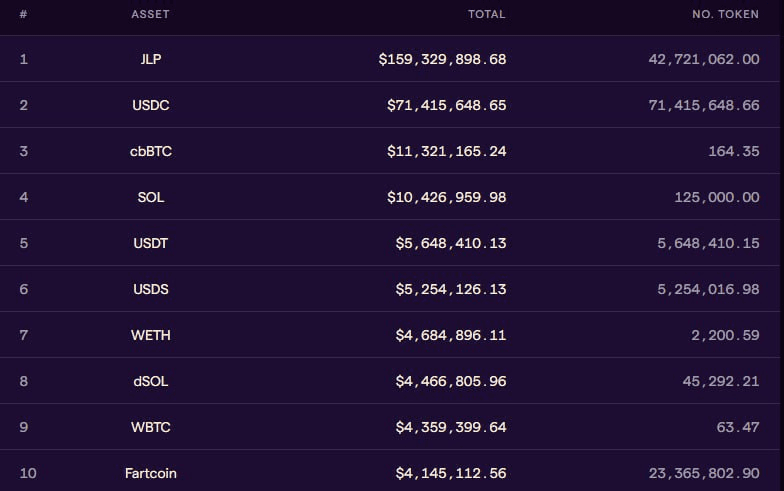This screenshot has width=784, height=491.
Task: Click the ASSET column header
Action: (150, 15)
